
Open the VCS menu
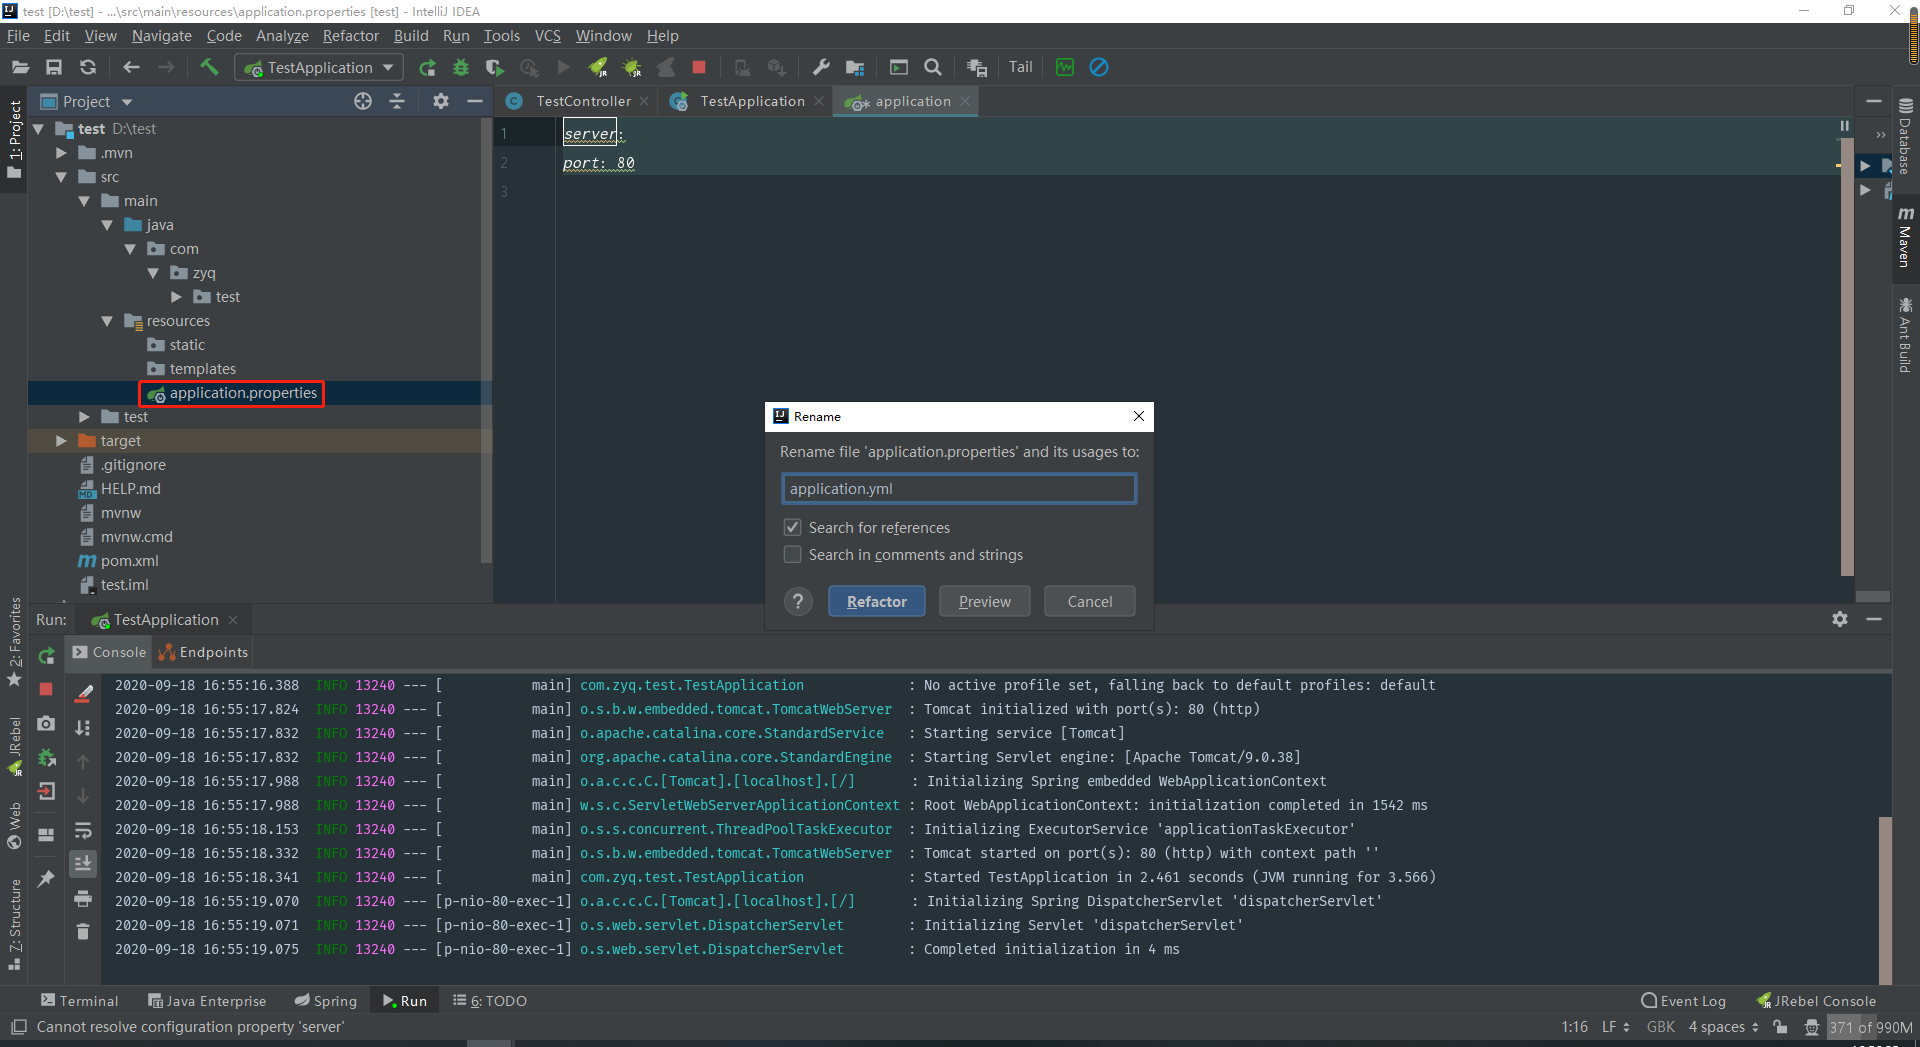pyautogui.click(x=547, y=36)
